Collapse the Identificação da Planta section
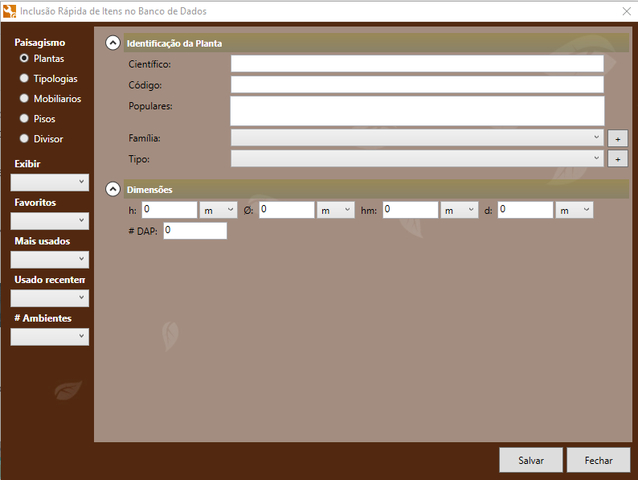The width and height of the screenshot is (638, 480). point(113,43)
